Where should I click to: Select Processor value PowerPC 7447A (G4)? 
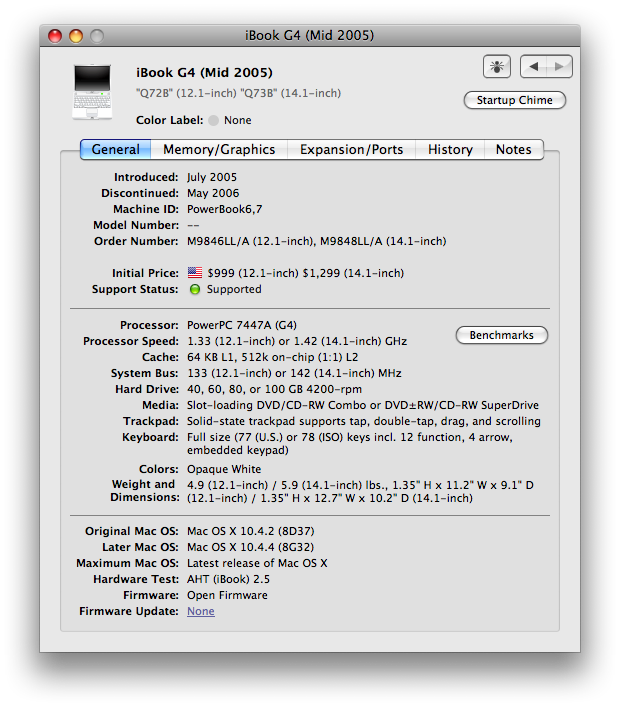point(242,325)
